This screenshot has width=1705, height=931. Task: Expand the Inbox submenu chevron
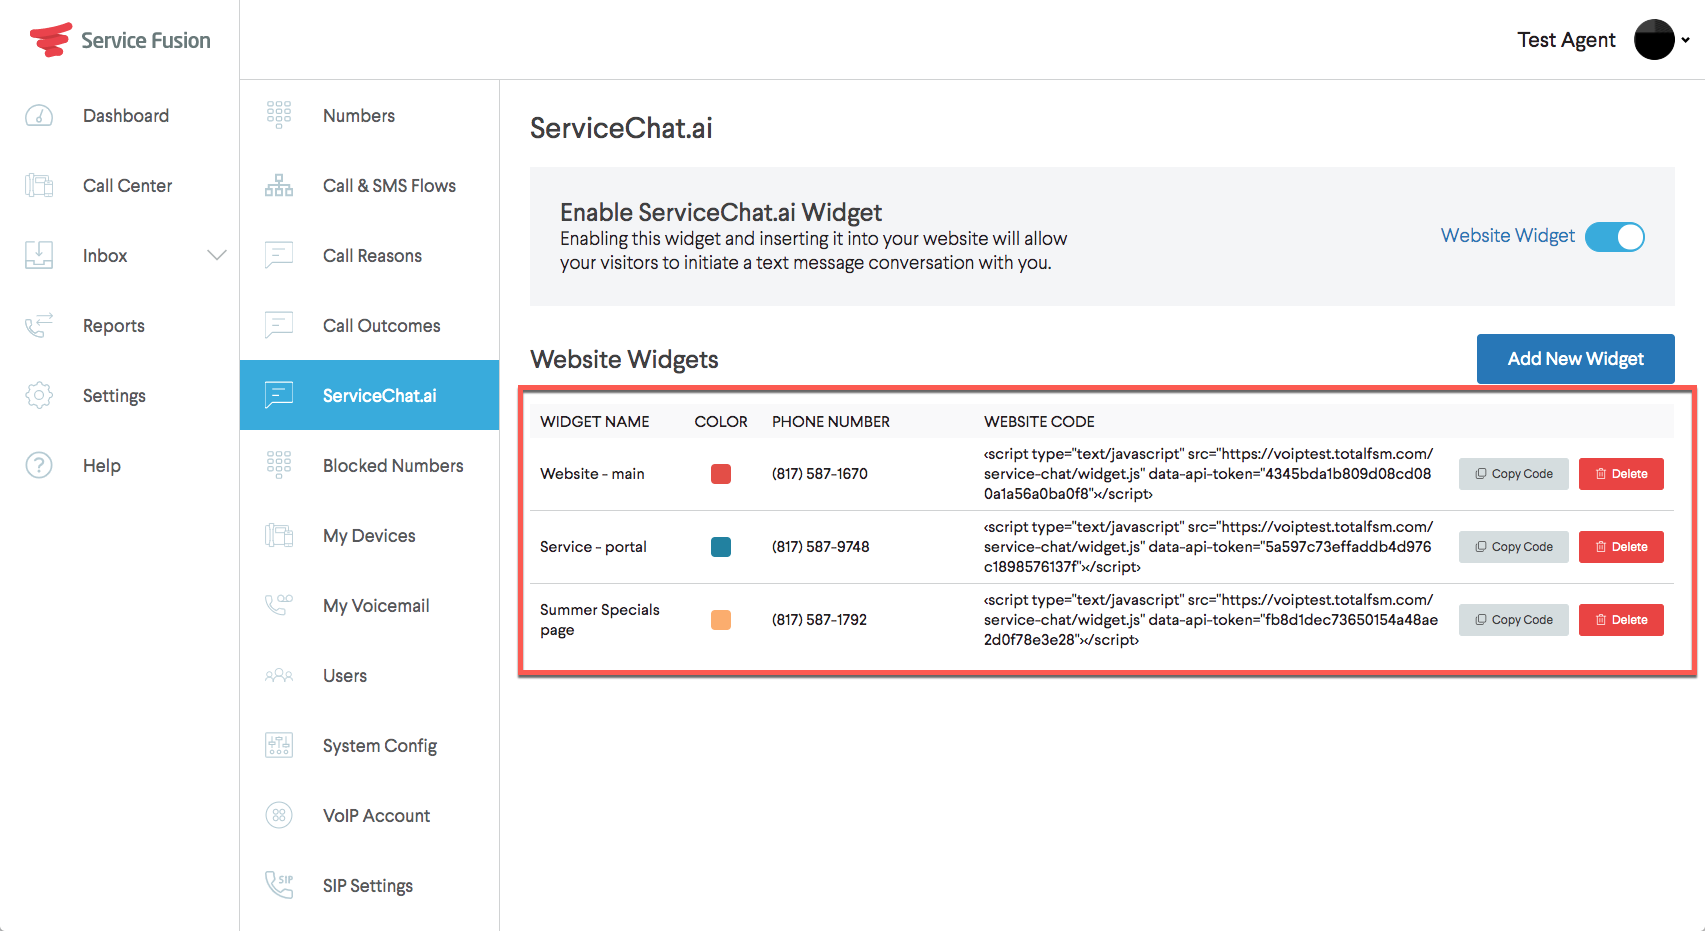click(x=217, y=255)
